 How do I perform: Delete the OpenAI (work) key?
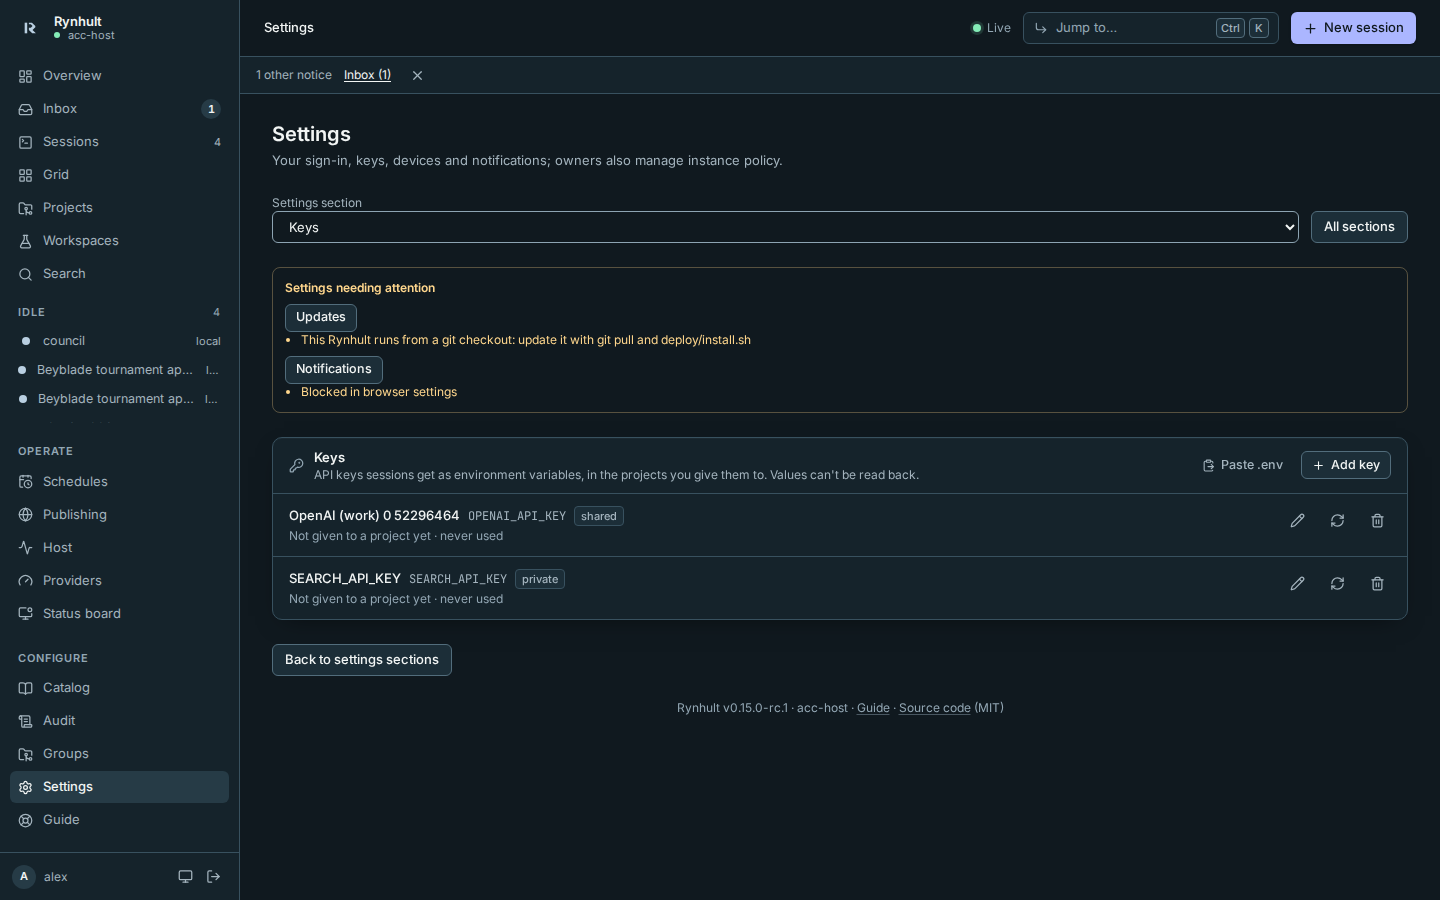pos(1377,521)
